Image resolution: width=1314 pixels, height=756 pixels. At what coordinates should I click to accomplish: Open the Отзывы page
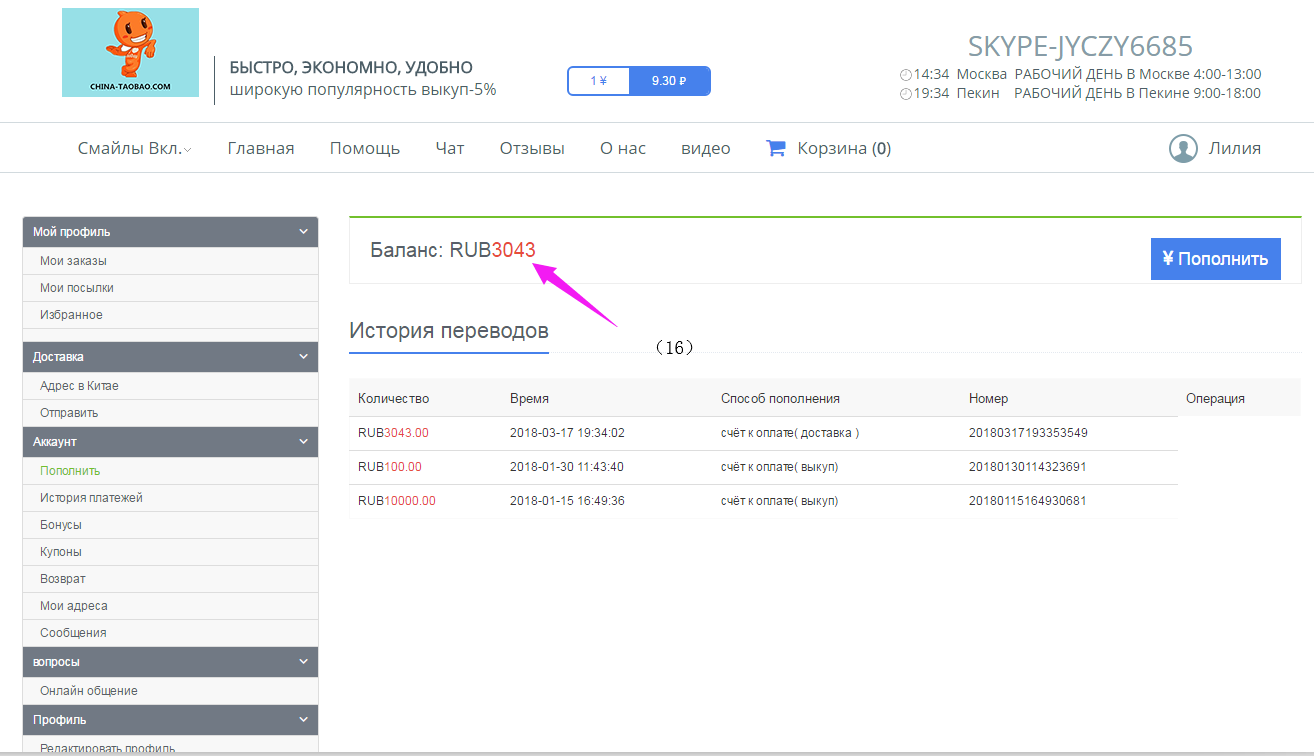(532, 148)
